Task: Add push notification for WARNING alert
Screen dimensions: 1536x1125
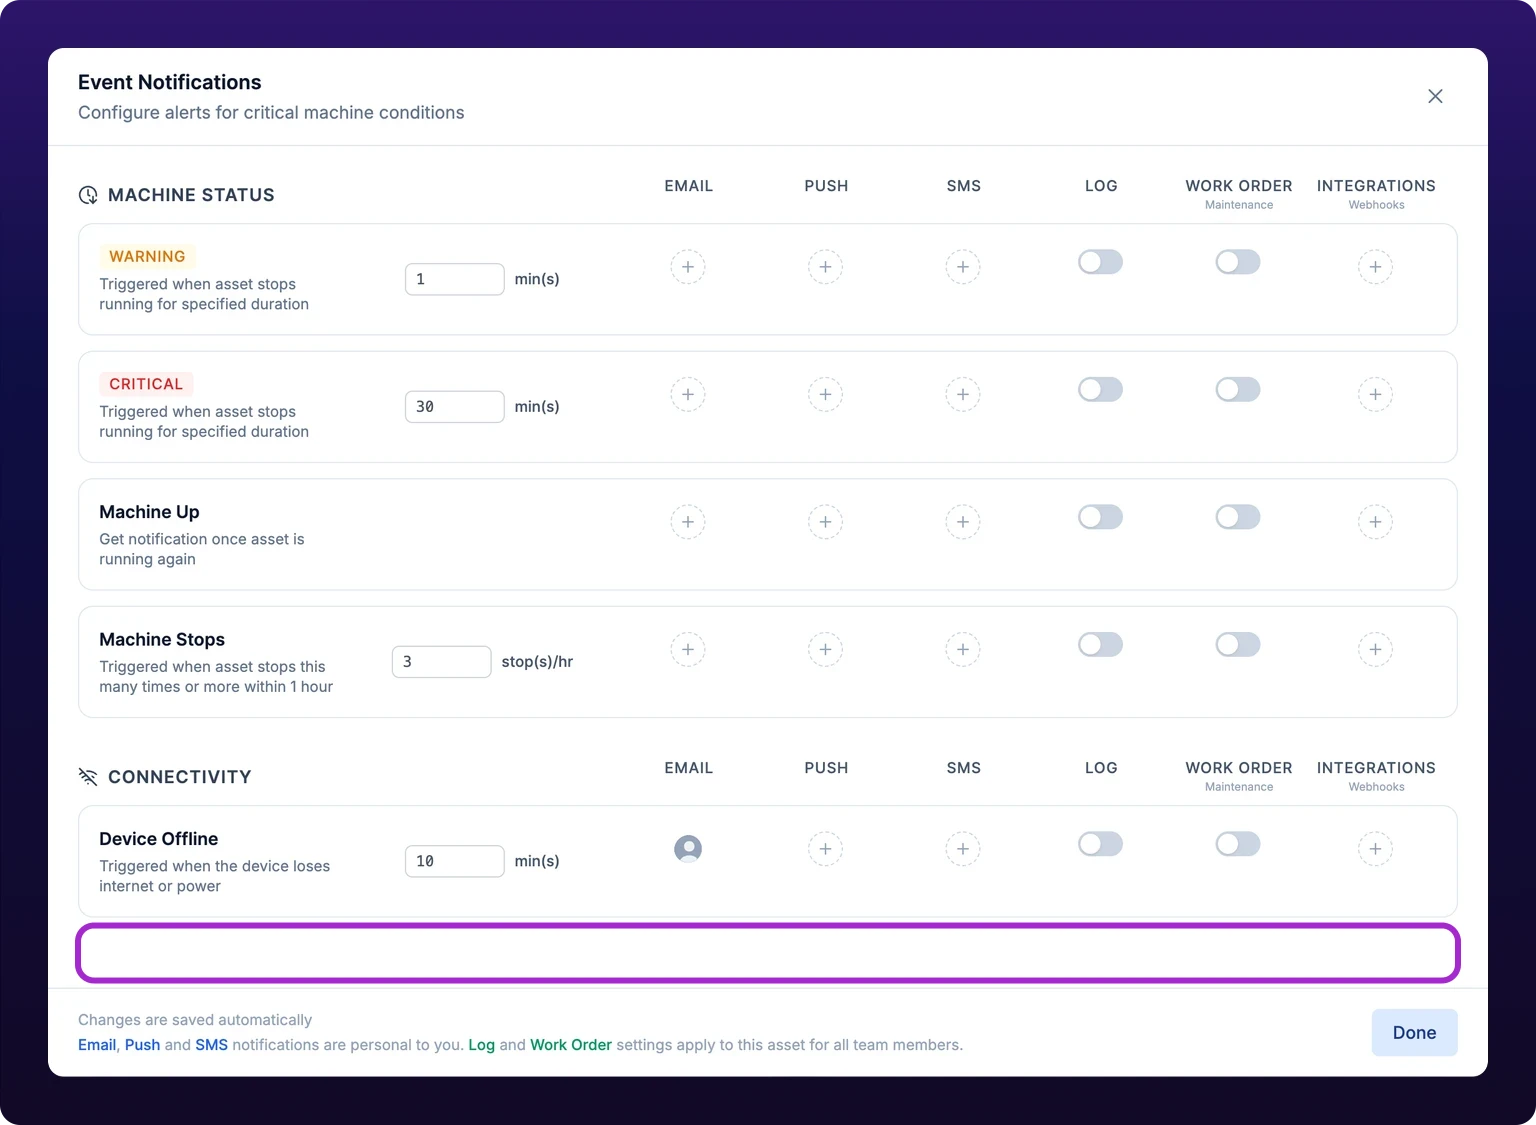Action: (825, 267)
